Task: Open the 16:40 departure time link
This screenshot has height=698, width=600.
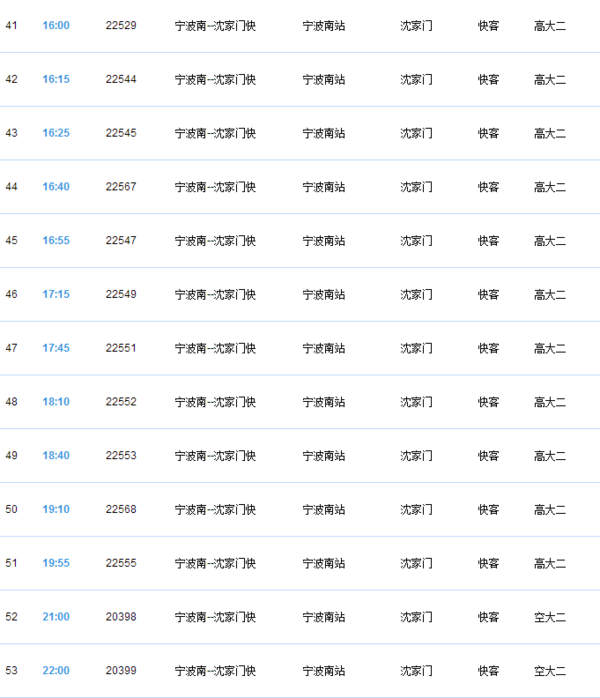Action: coord(56,187)
